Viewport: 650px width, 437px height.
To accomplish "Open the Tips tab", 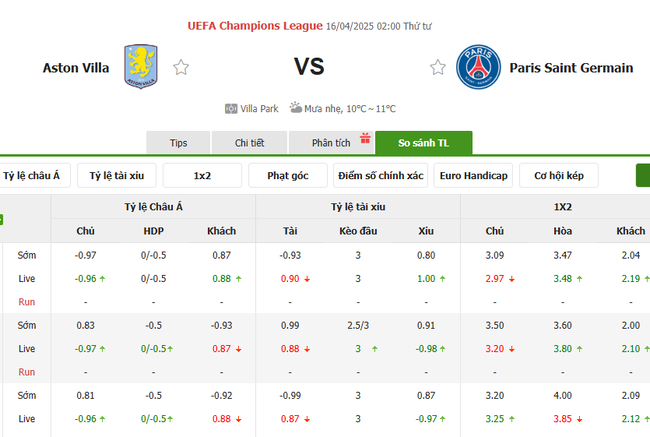I will pyautogui.click(x=178, y=143).
